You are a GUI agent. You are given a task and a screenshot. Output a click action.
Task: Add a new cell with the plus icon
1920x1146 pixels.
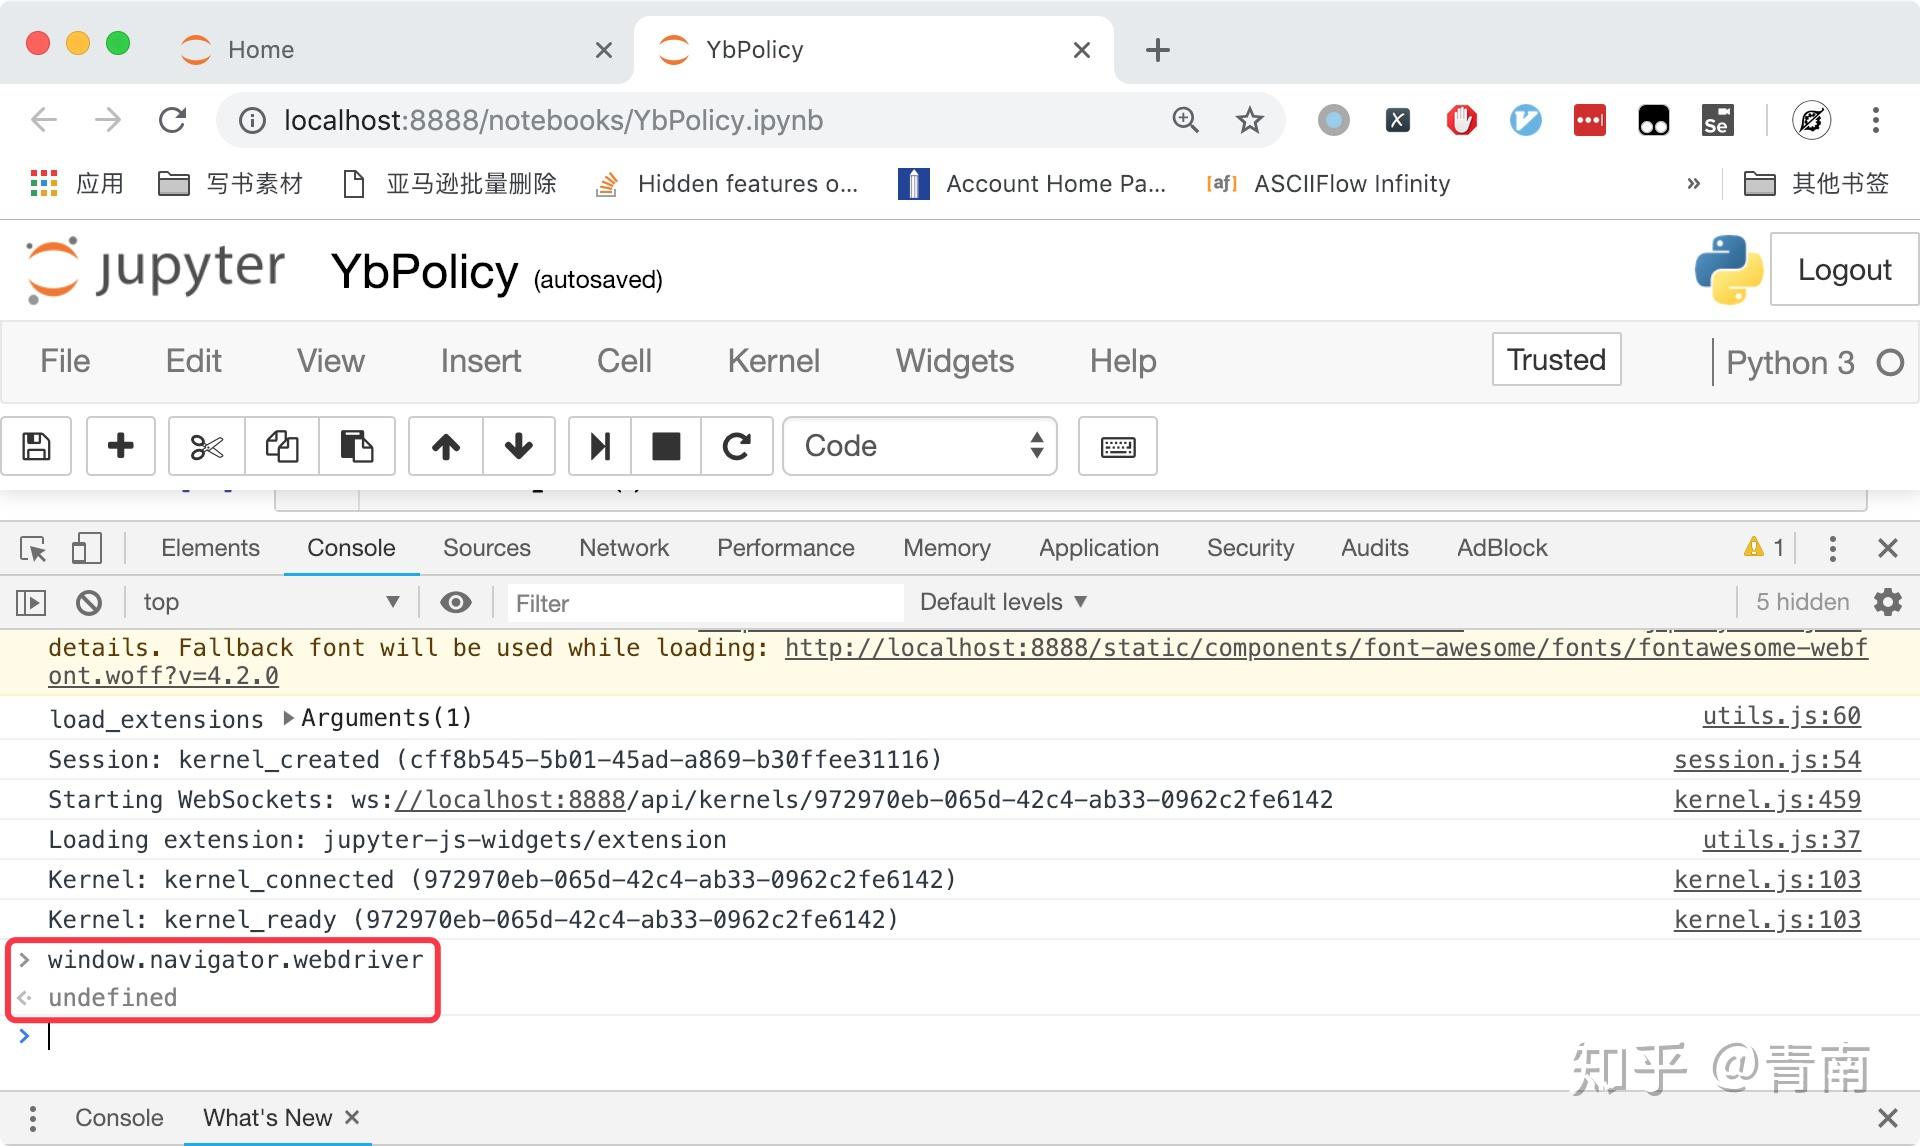[120, 446]
